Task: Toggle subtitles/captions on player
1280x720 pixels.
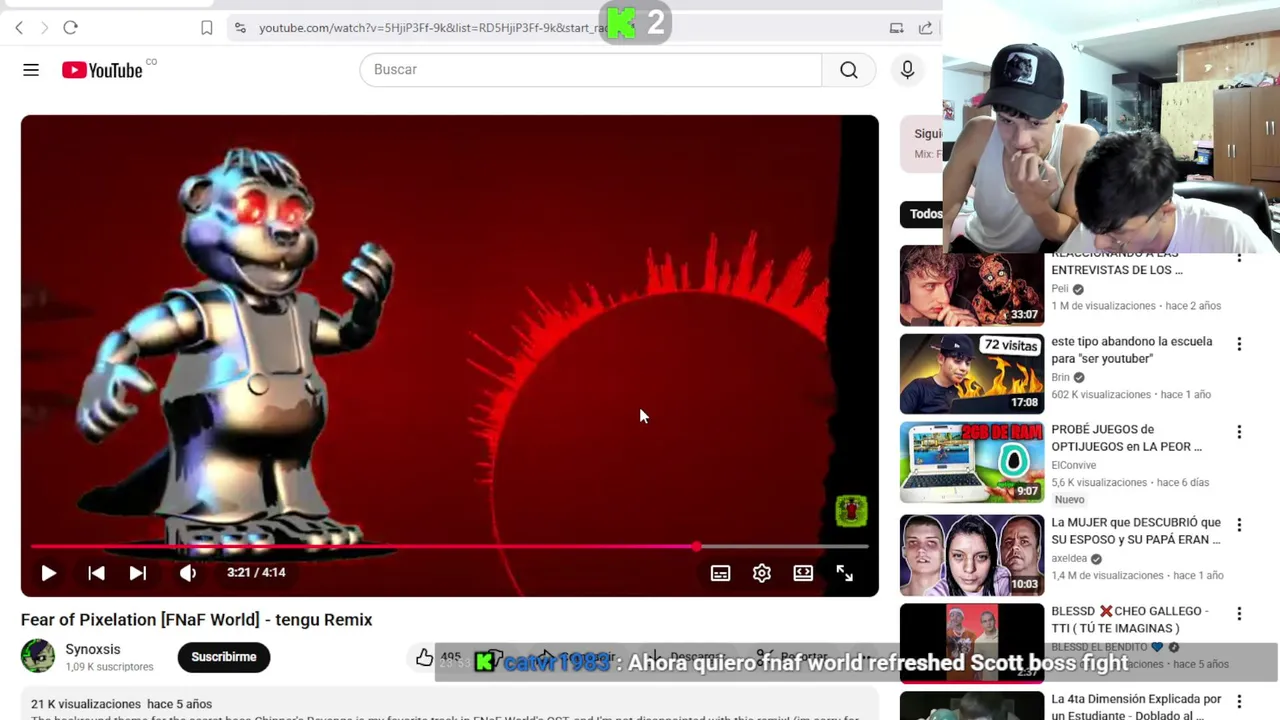Action: click(720, 573)
